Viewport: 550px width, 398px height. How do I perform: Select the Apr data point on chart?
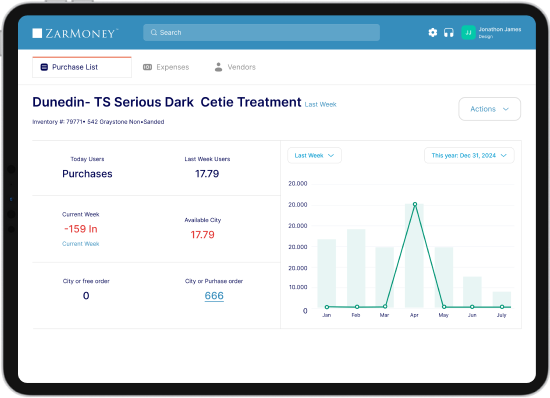click(x=415, y=204)
